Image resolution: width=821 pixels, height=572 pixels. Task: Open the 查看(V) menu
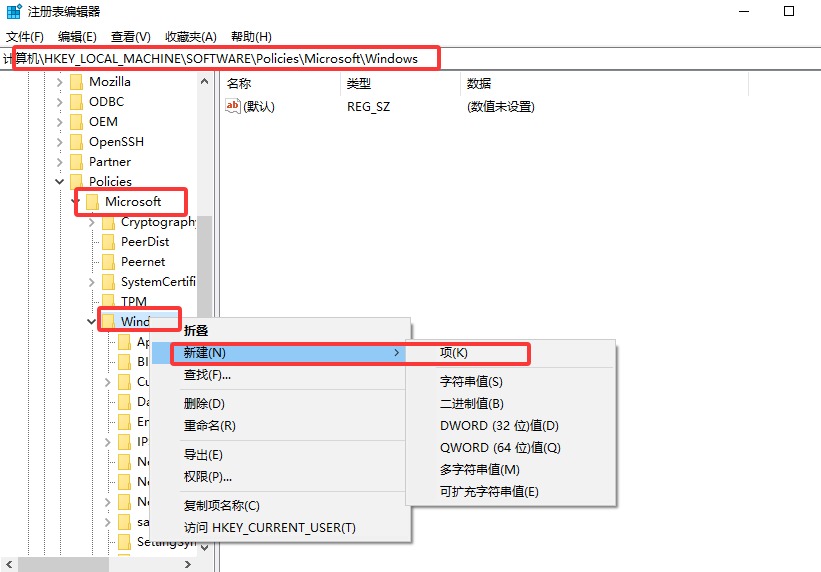click(x=130, y=37)
